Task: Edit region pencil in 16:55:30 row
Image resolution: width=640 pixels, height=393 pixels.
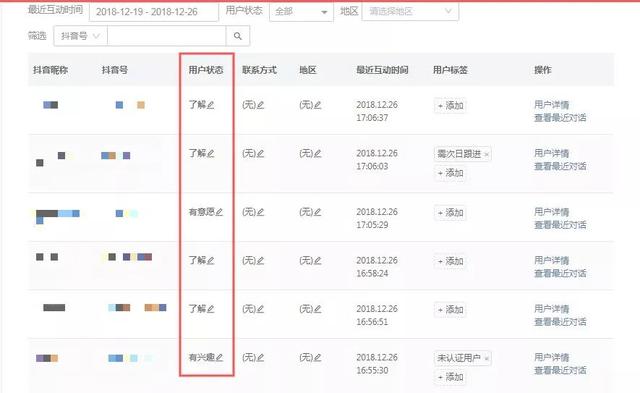Action: point(318,358)
